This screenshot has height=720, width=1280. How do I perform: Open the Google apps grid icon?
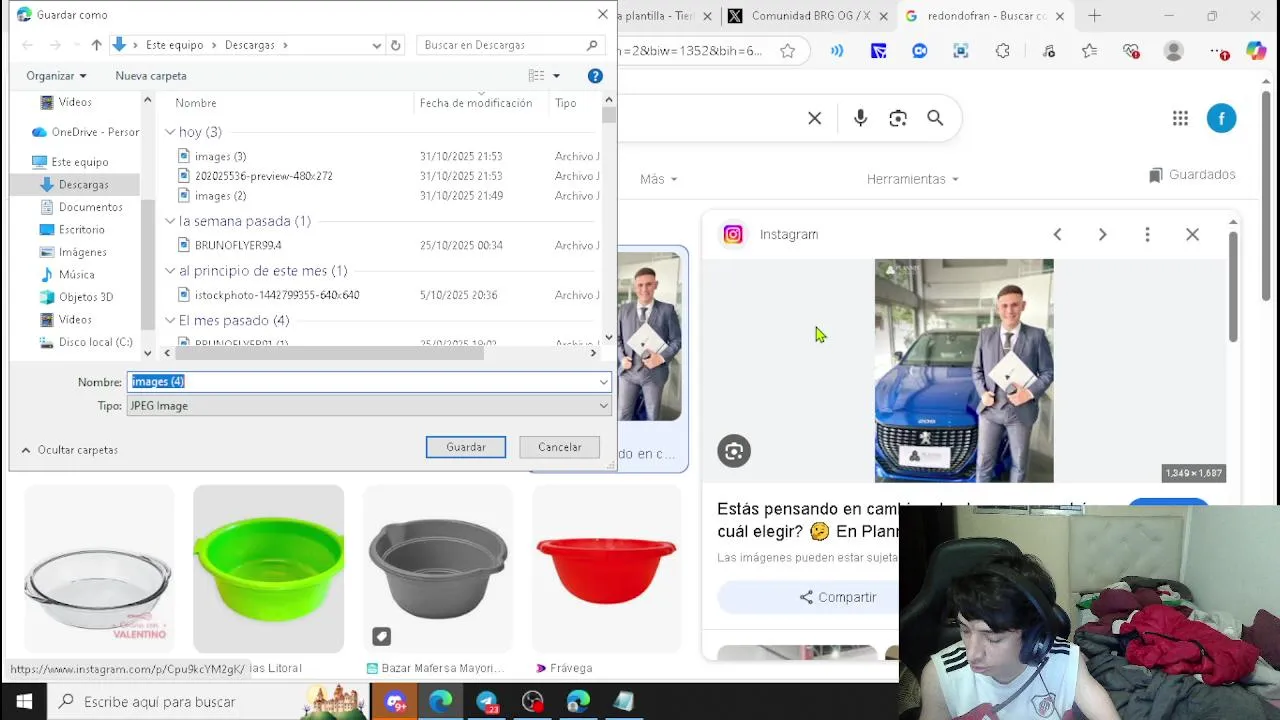tap(1180, 118)
